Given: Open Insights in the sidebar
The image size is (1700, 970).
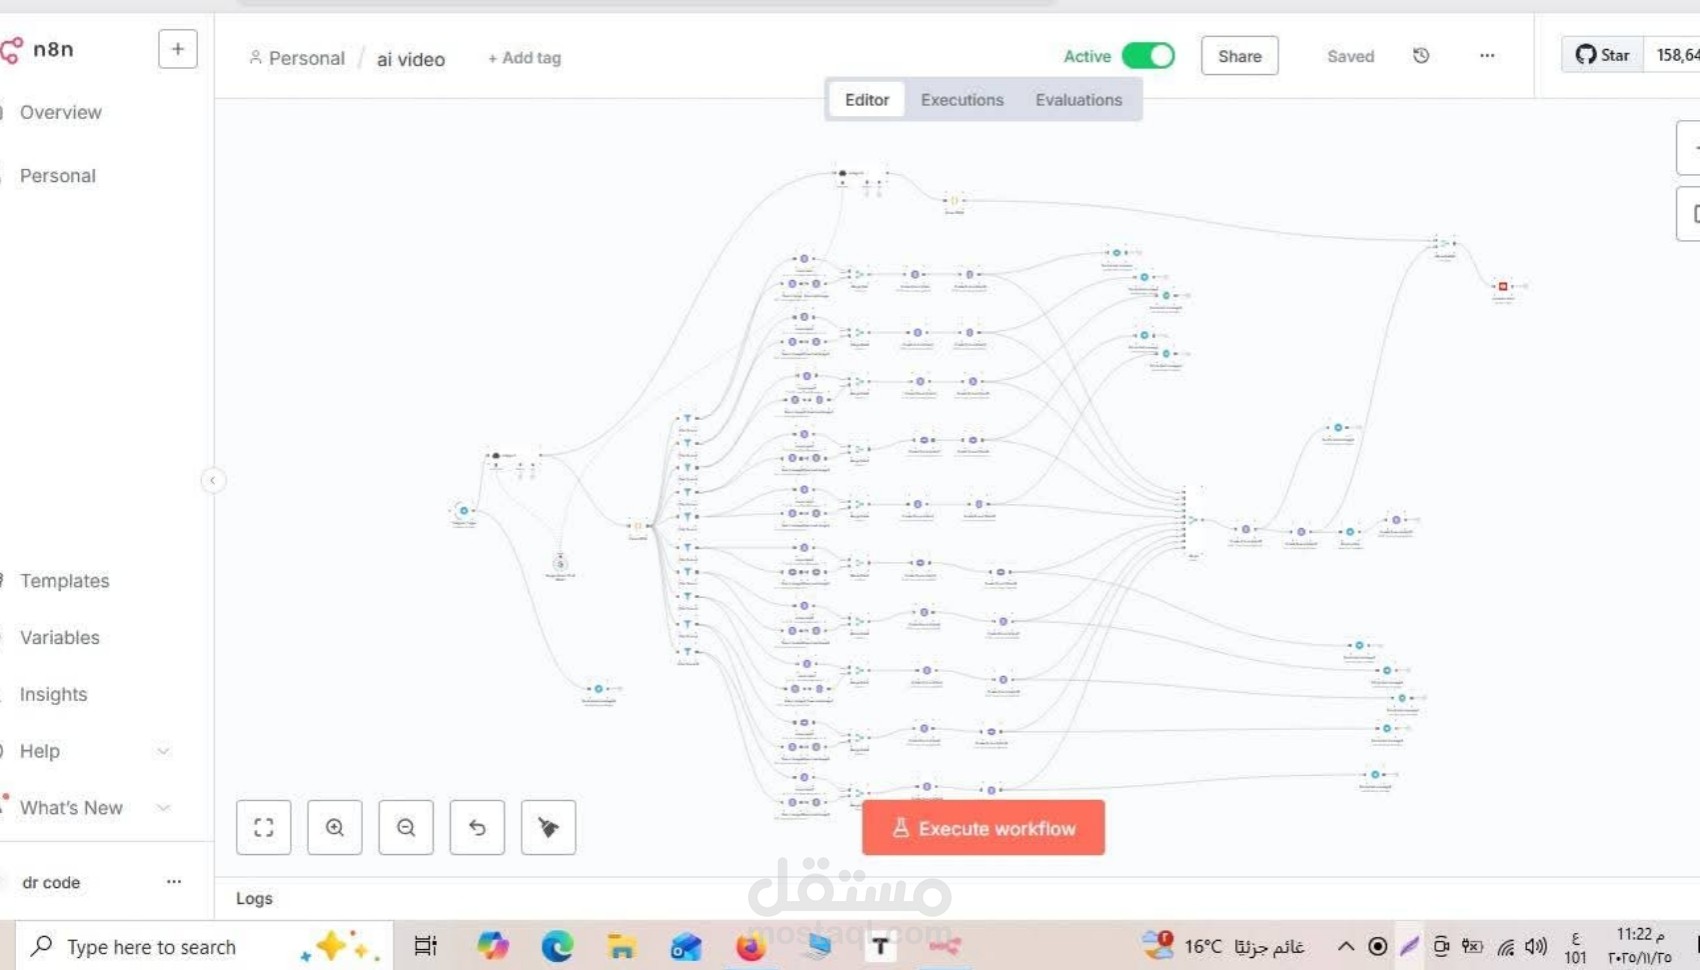Looking at the screenshot, I should [53, 695].
